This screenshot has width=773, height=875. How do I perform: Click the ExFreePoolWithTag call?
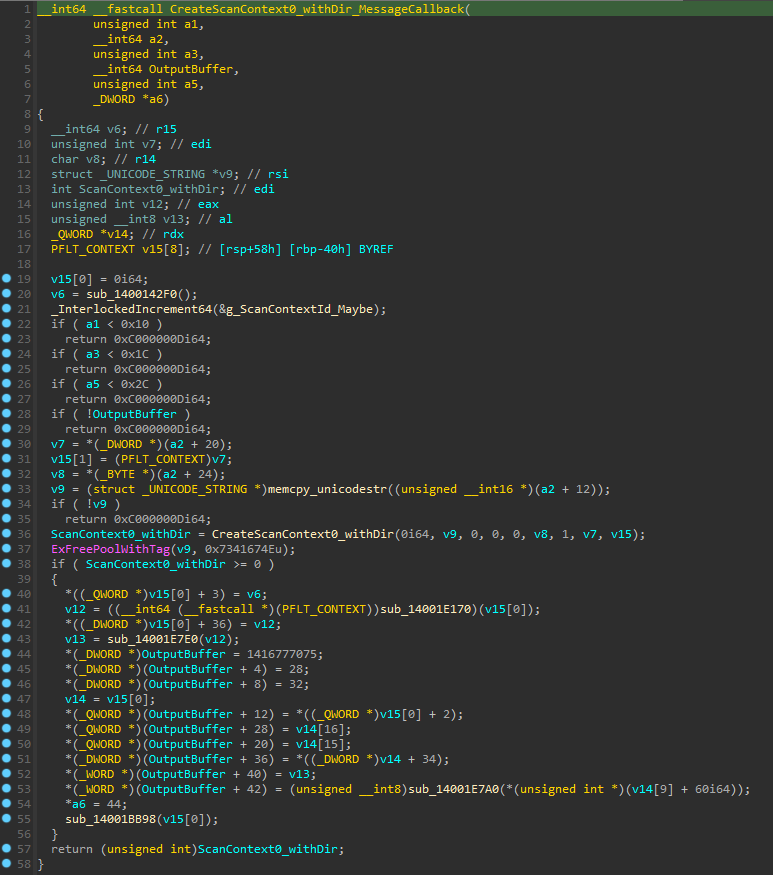pos(111,549)
